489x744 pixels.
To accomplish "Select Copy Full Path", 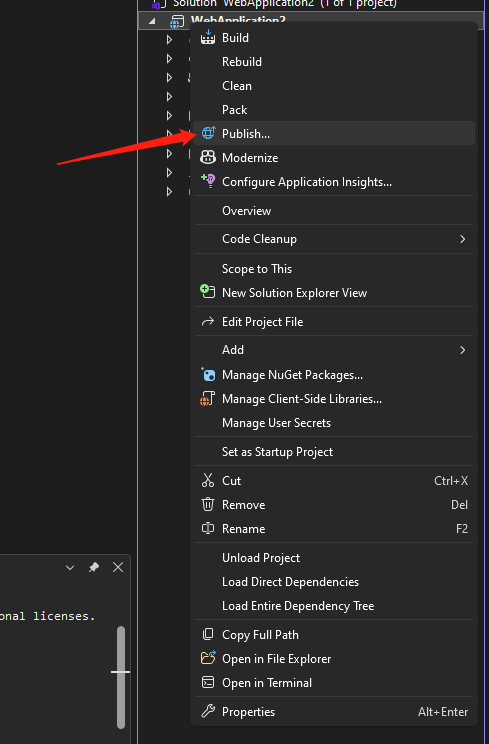I will 334,635.
